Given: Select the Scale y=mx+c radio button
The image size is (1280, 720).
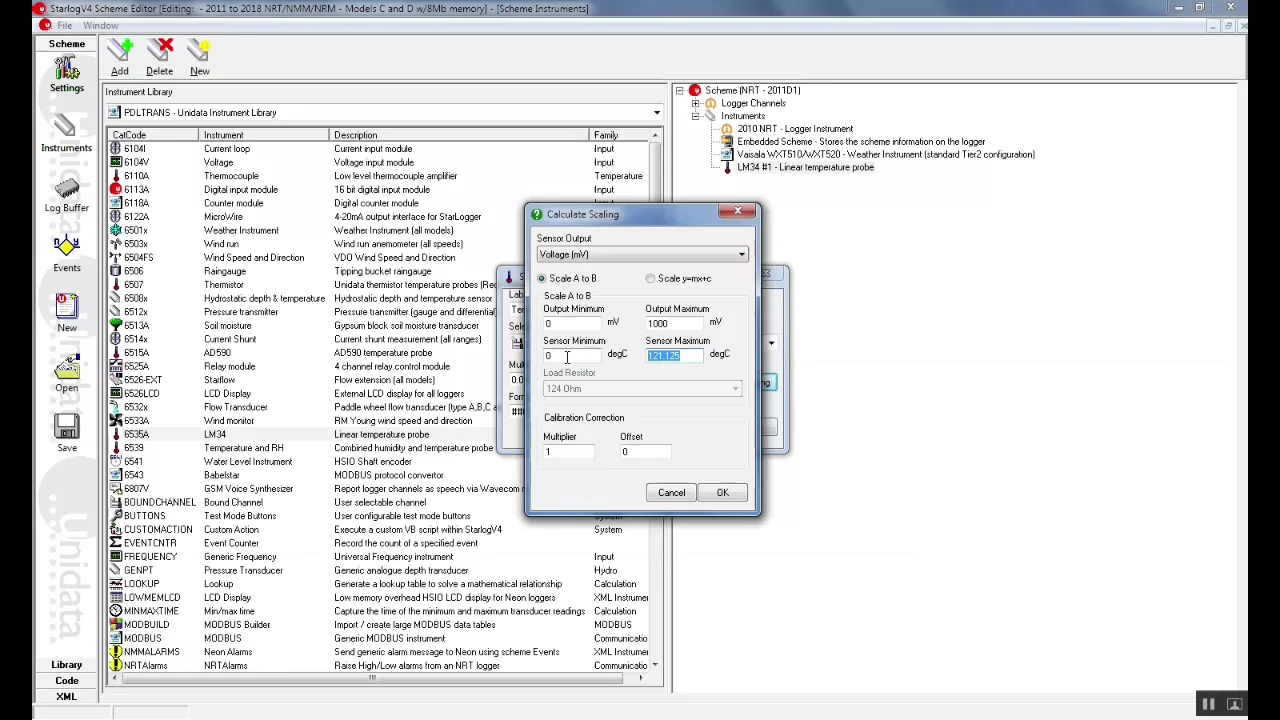Looking at the screenshot, I should pyautogui.click(x=651, y=278).
